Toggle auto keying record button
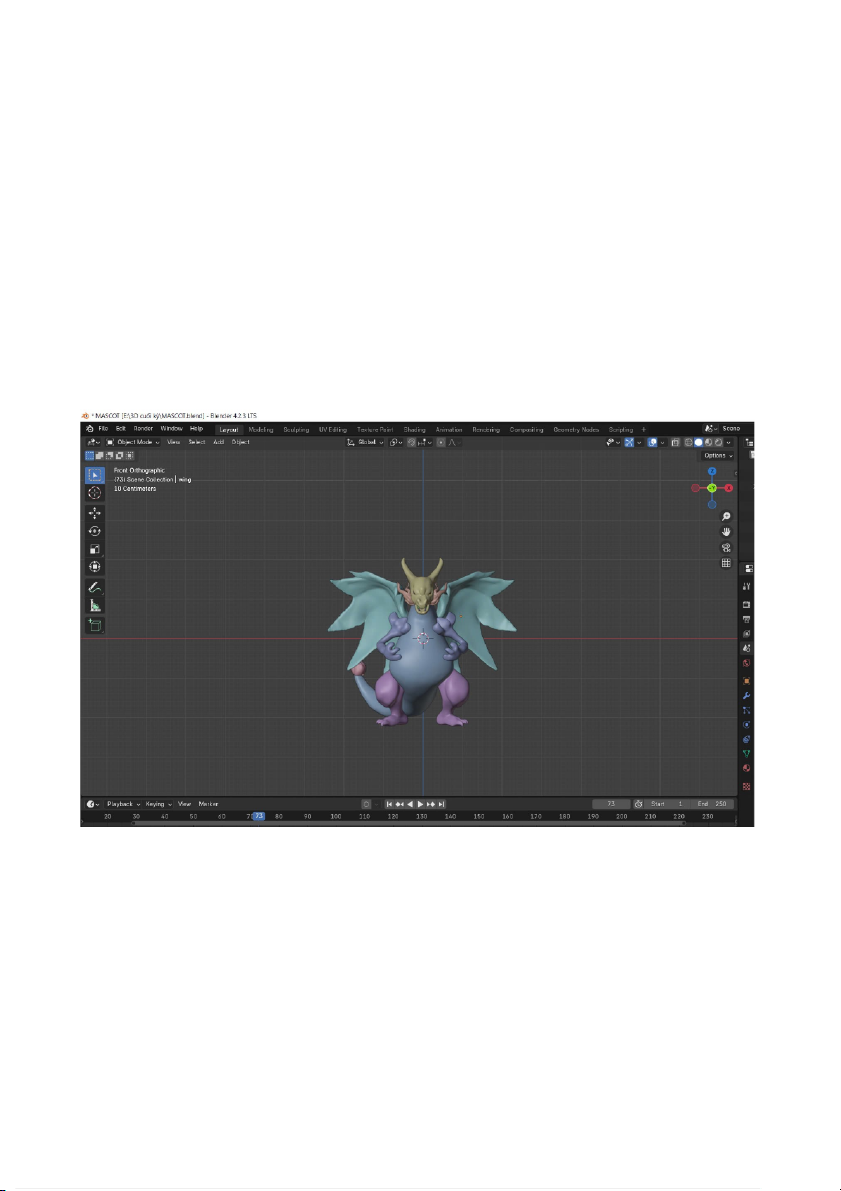 tap(366, 804)
